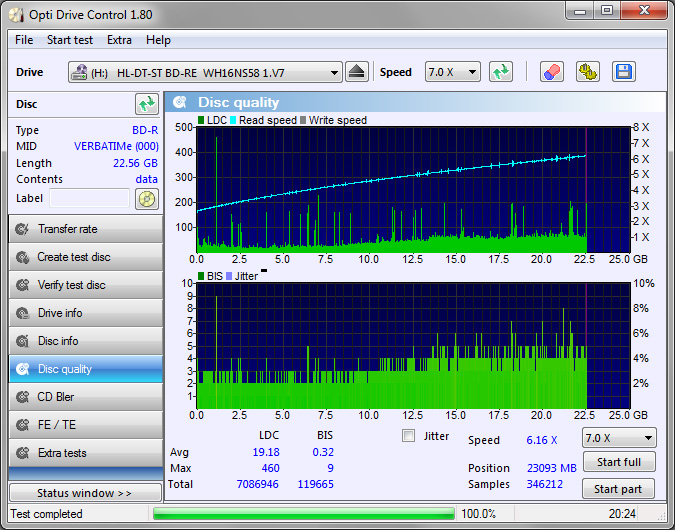The image size is (675, 530).
Task: Click the eject disc icon
Action: (x=358, y=72)
